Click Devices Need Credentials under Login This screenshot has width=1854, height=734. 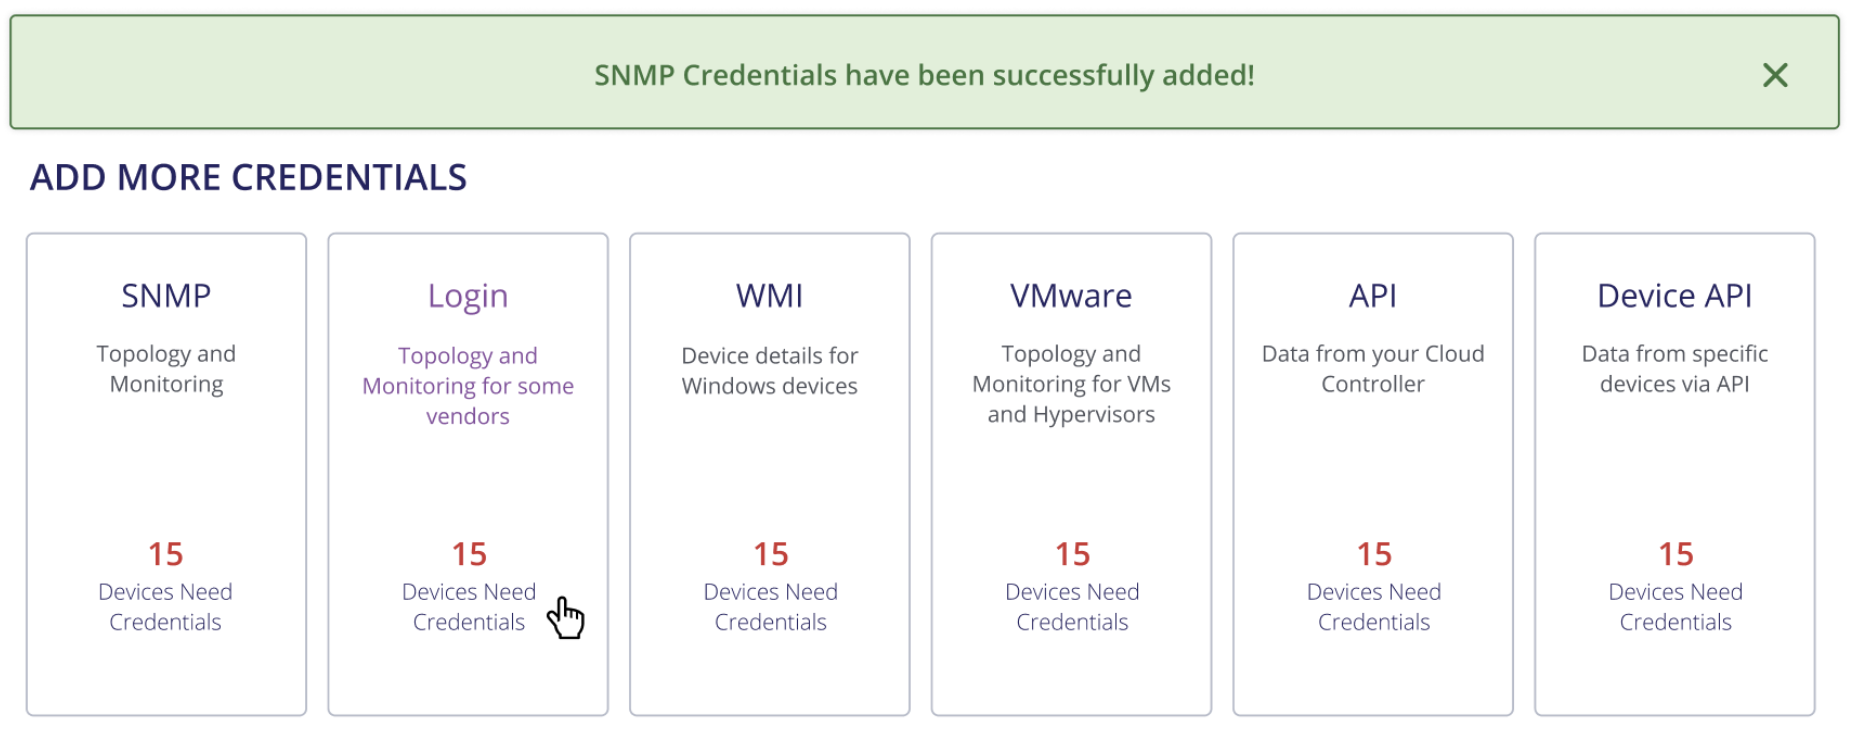468,607
